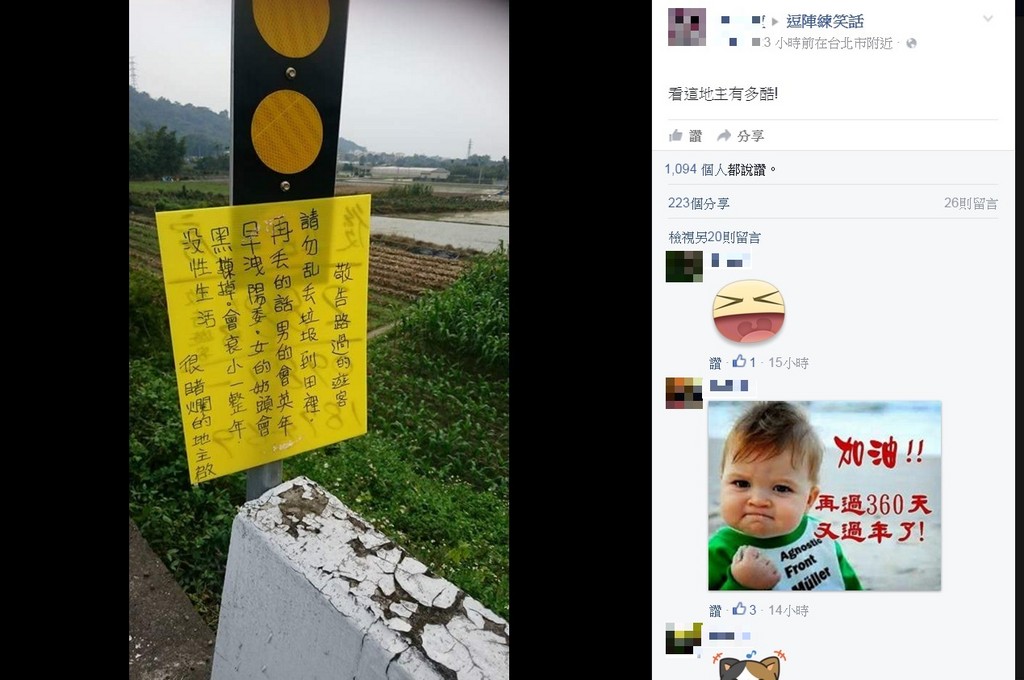Open the post options chevron at top right
This screenshot has width=1024, height=680.
point(987,19)
